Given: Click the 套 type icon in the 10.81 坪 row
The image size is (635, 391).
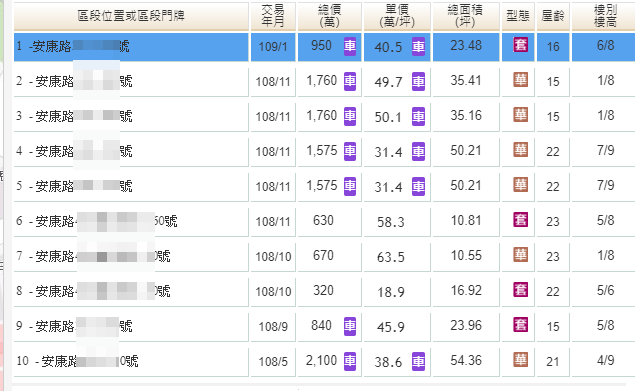Looking at the screenshot, I should point(520,220).
